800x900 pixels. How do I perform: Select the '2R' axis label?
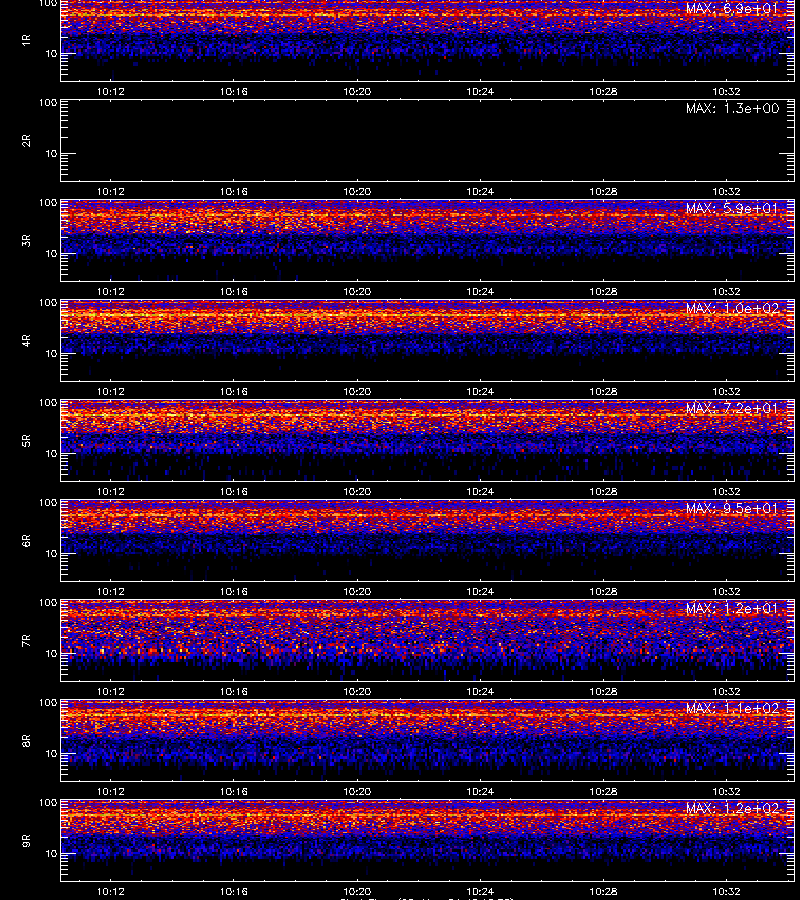(x=26, y=141)
